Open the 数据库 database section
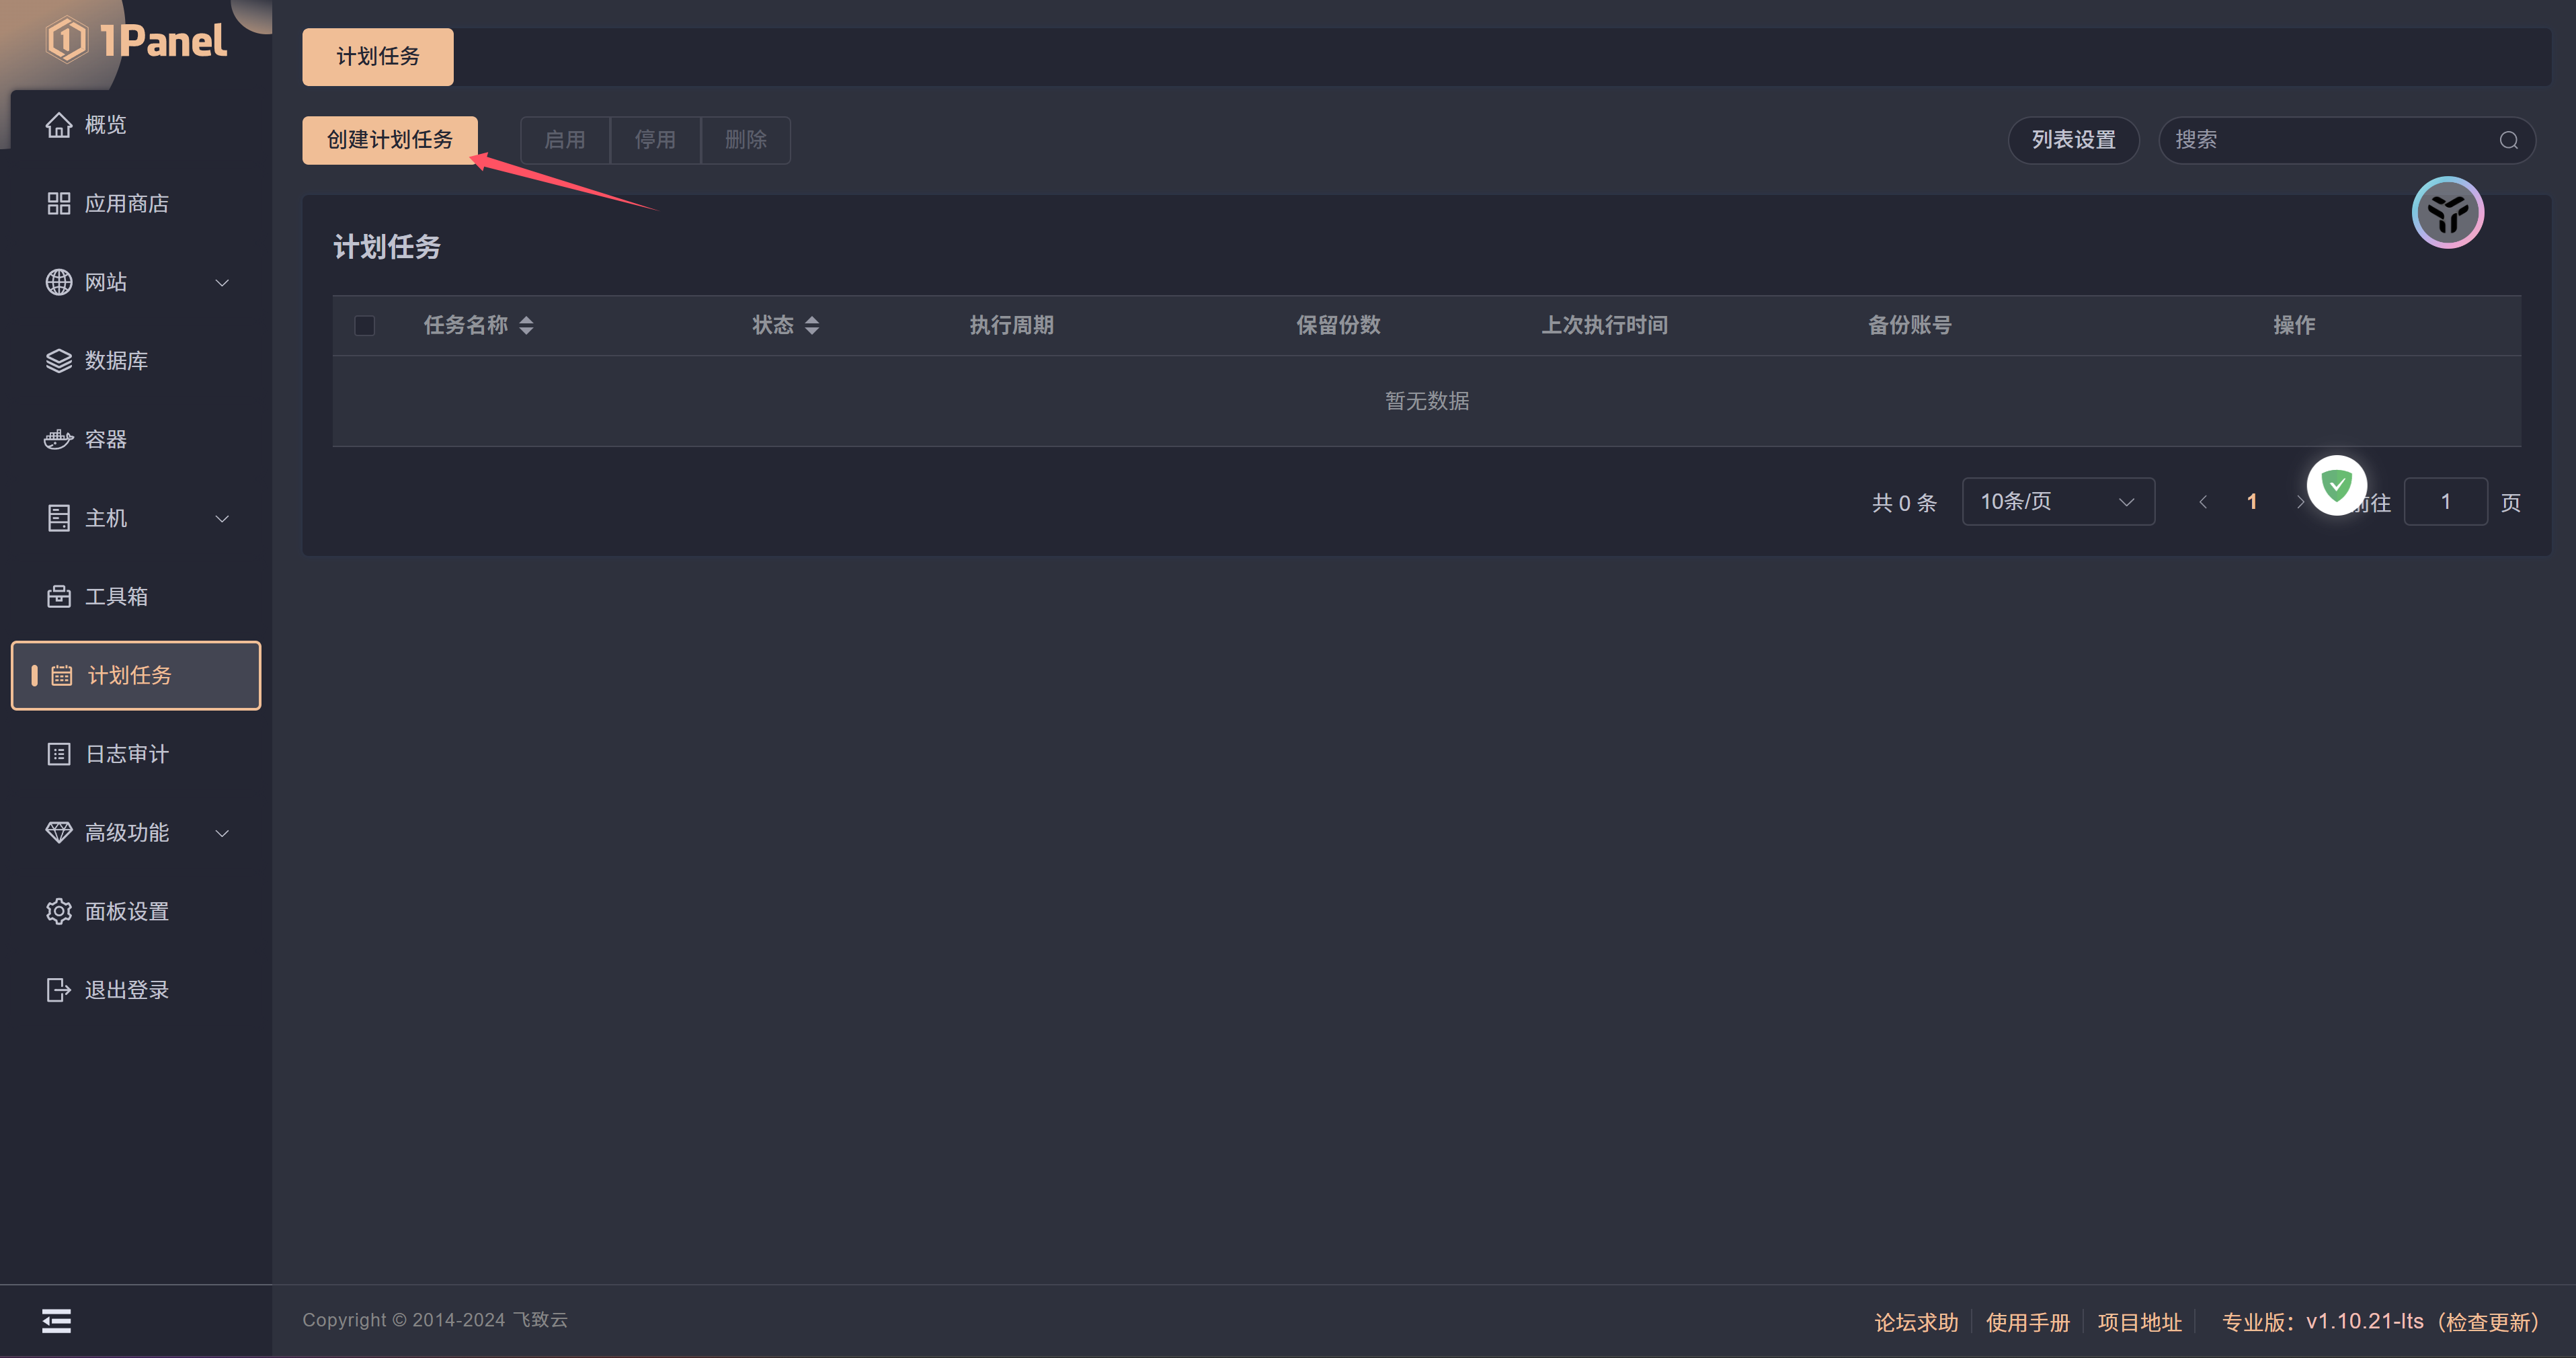 (x=118, y=360)
